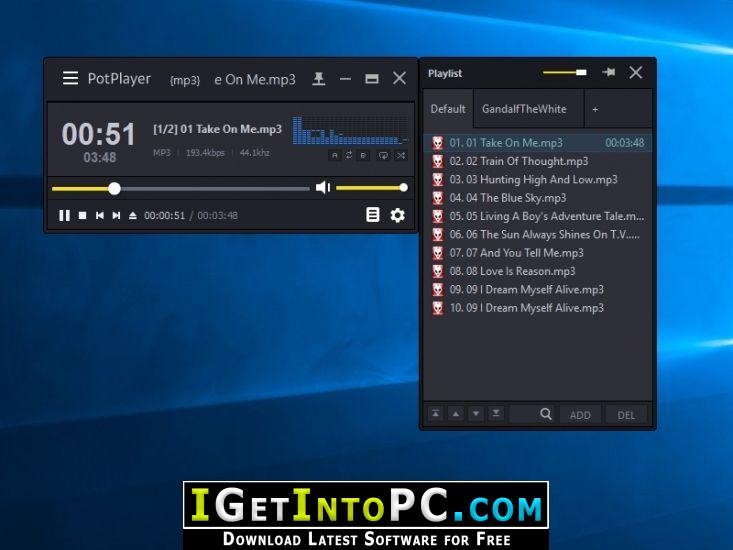Screen dimensions: 733x550
Task: Search the playlist with magnifier icon
Action: pos(546,414)
